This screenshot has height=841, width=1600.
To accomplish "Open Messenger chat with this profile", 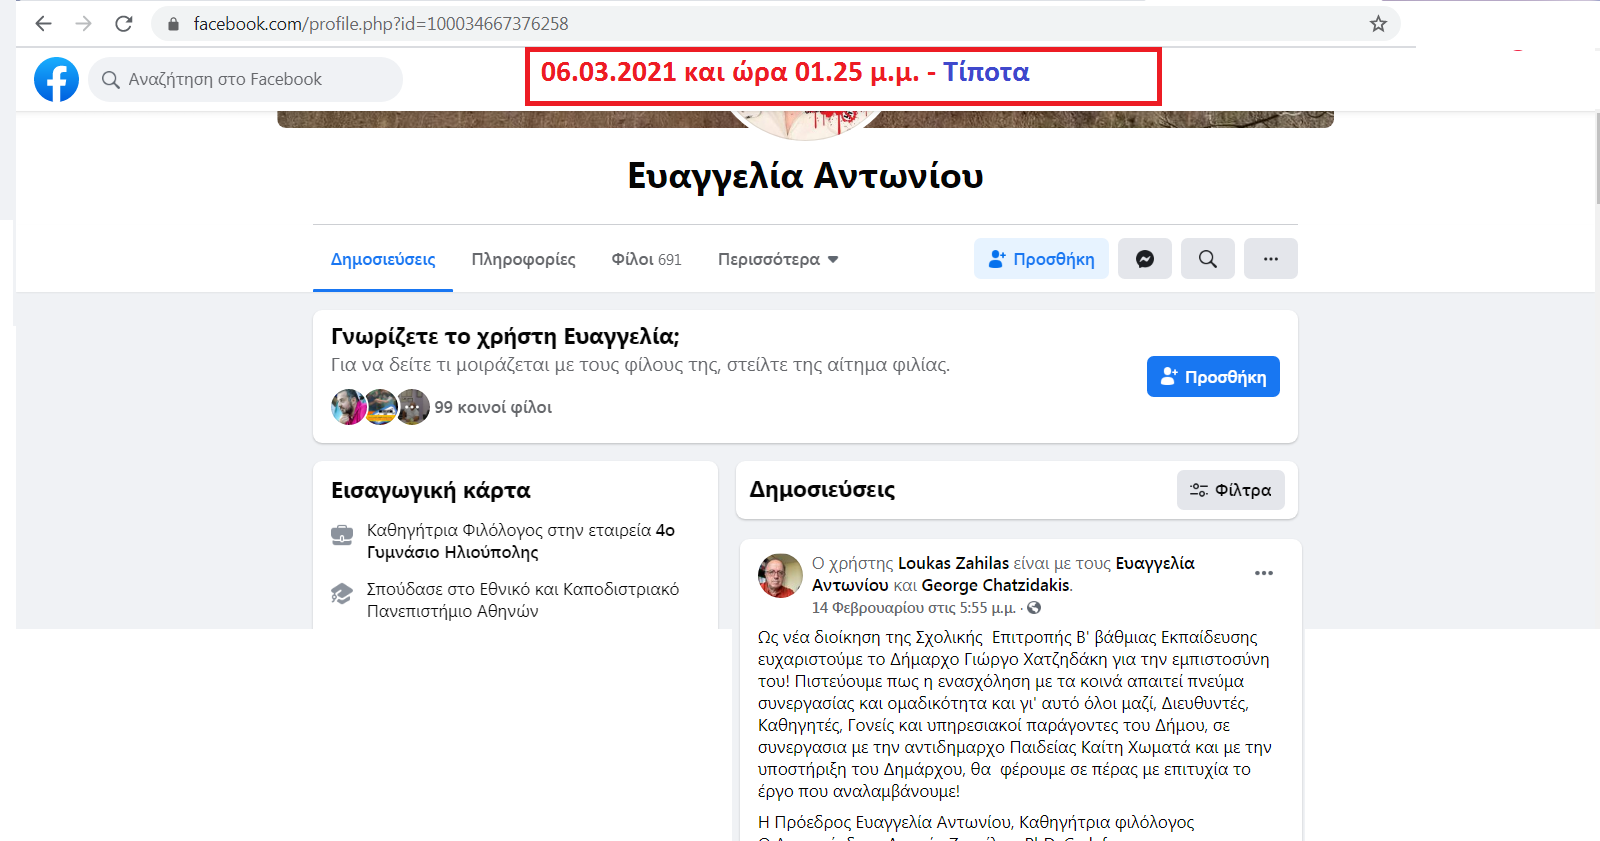I will click(1145, 259).
